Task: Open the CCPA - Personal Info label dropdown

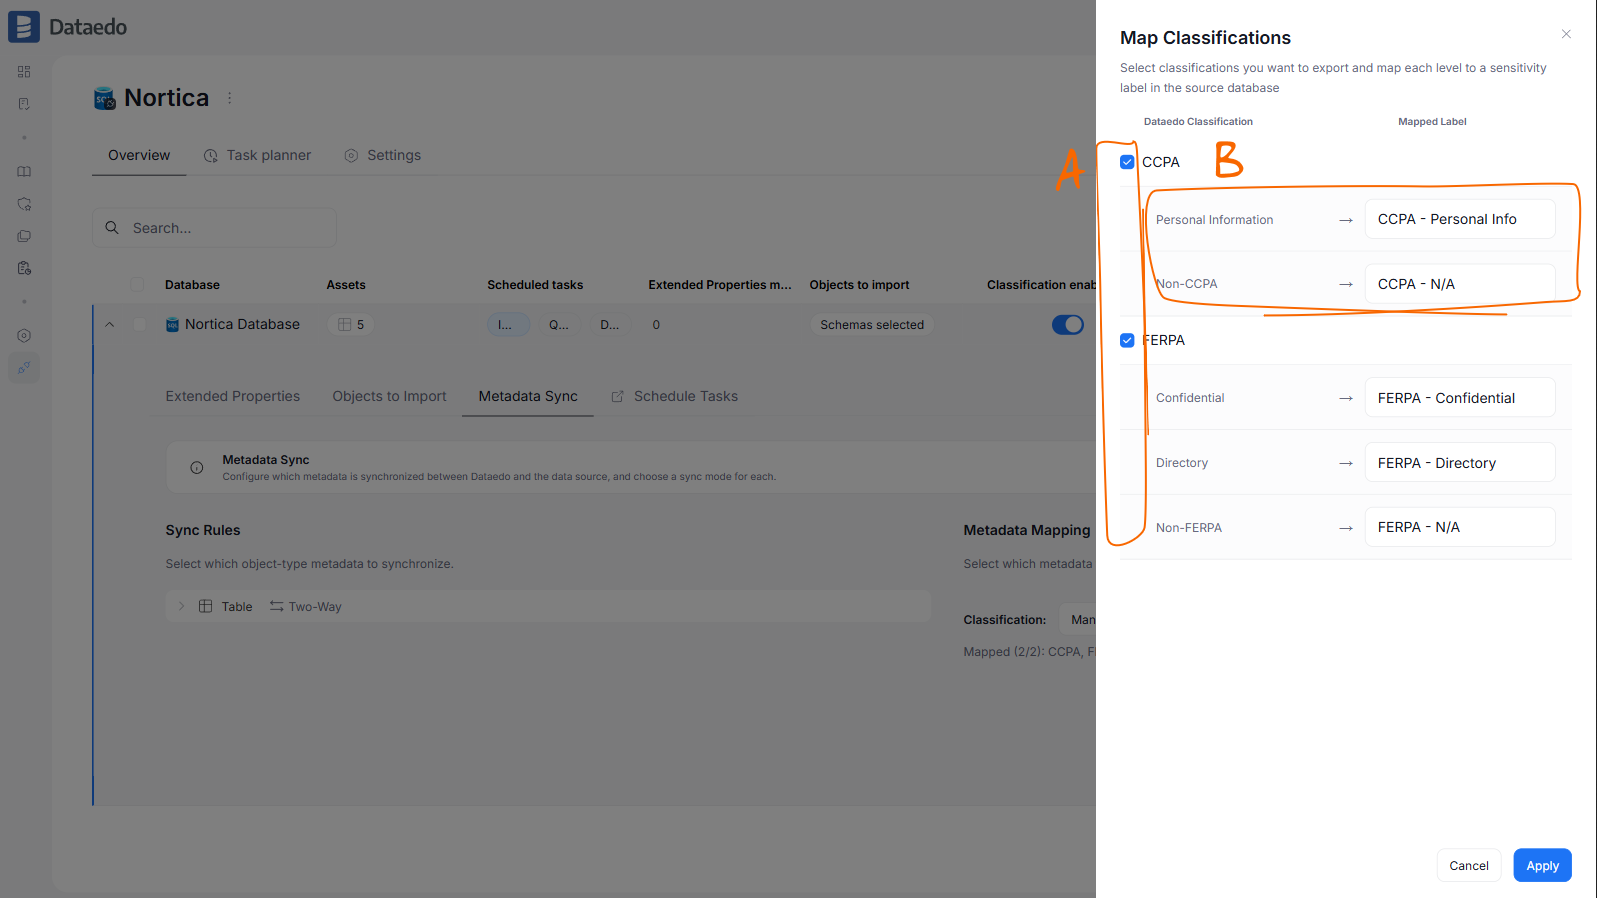Action: [x=1460, y=219]
